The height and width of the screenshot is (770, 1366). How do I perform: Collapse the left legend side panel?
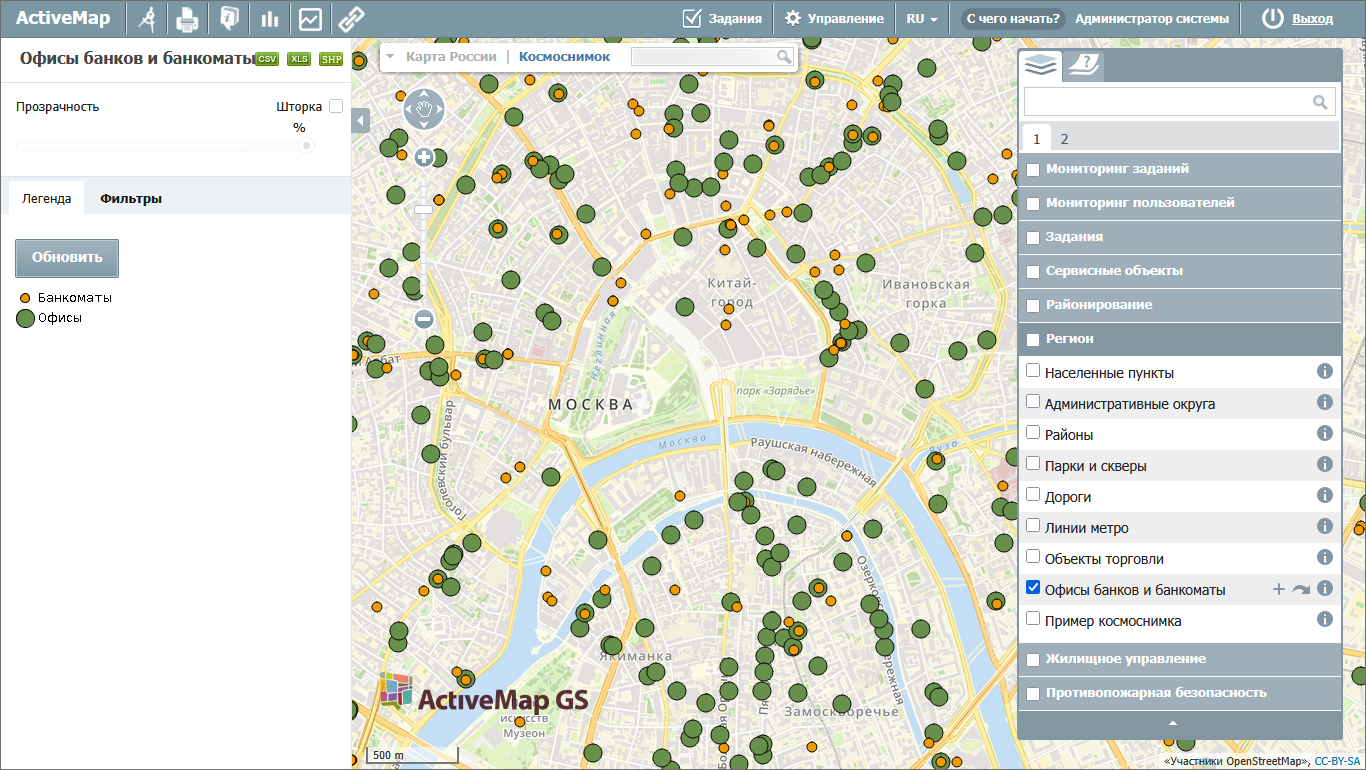pos(361,120)
